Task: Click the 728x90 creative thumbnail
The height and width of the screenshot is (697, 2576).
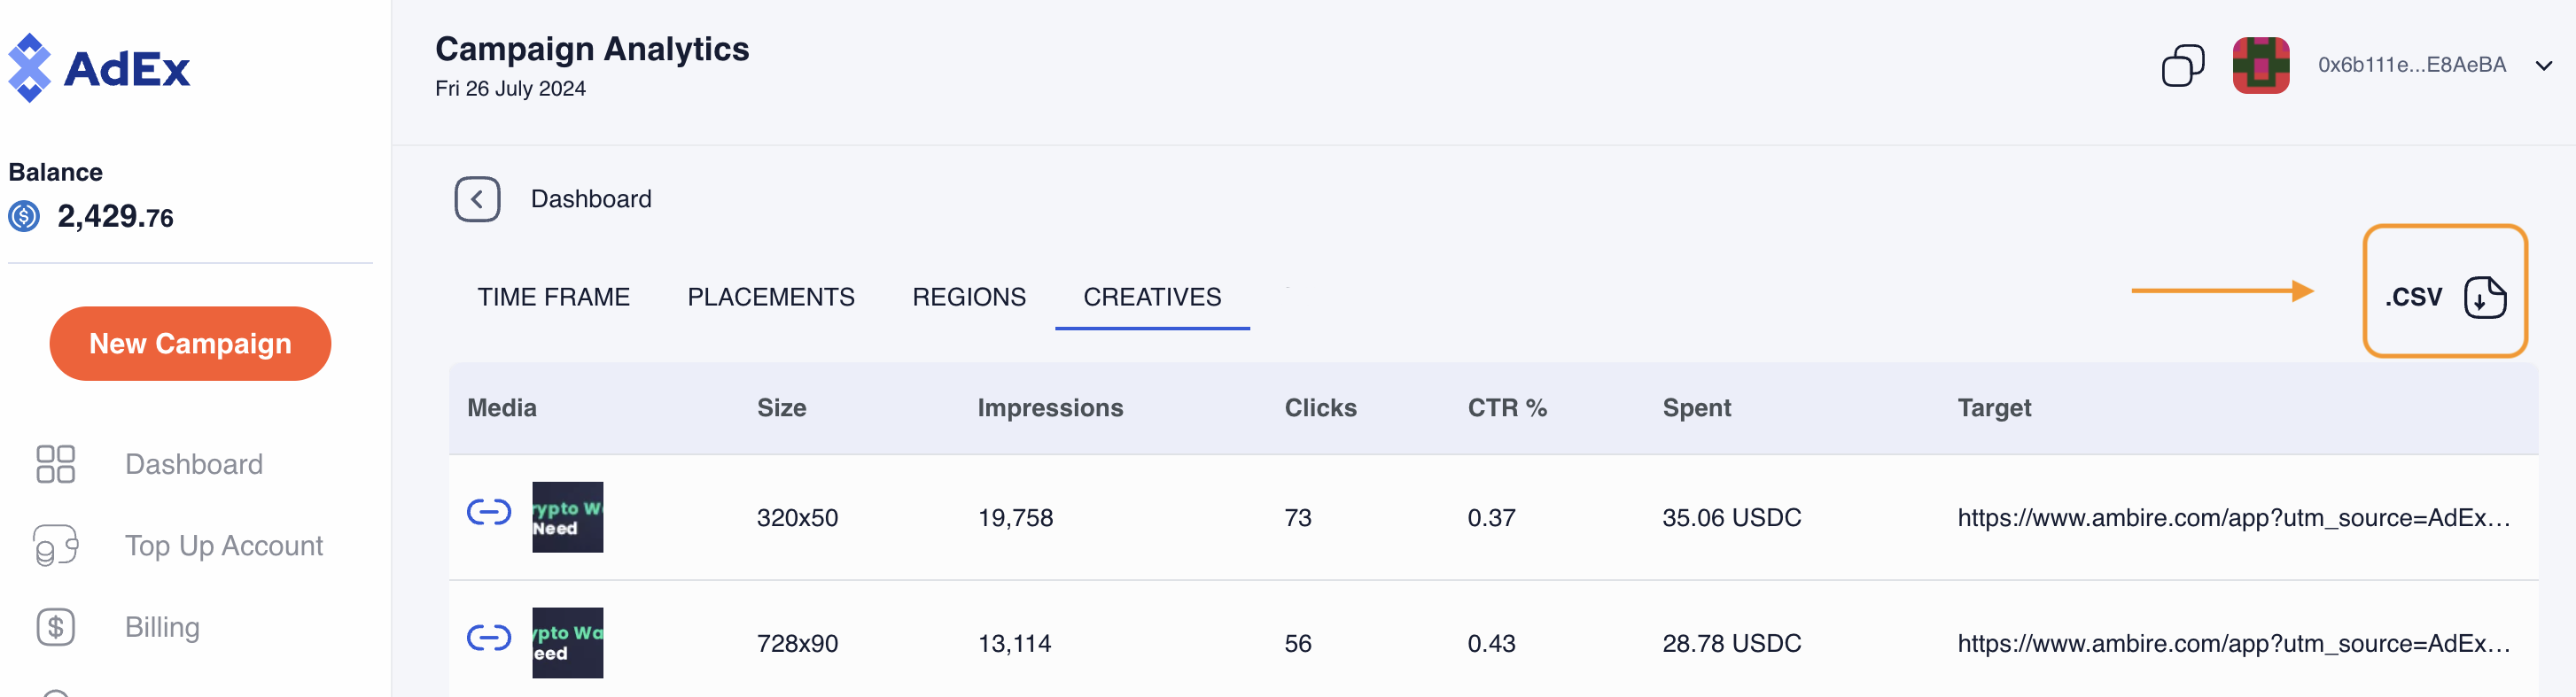Action: 567,643
